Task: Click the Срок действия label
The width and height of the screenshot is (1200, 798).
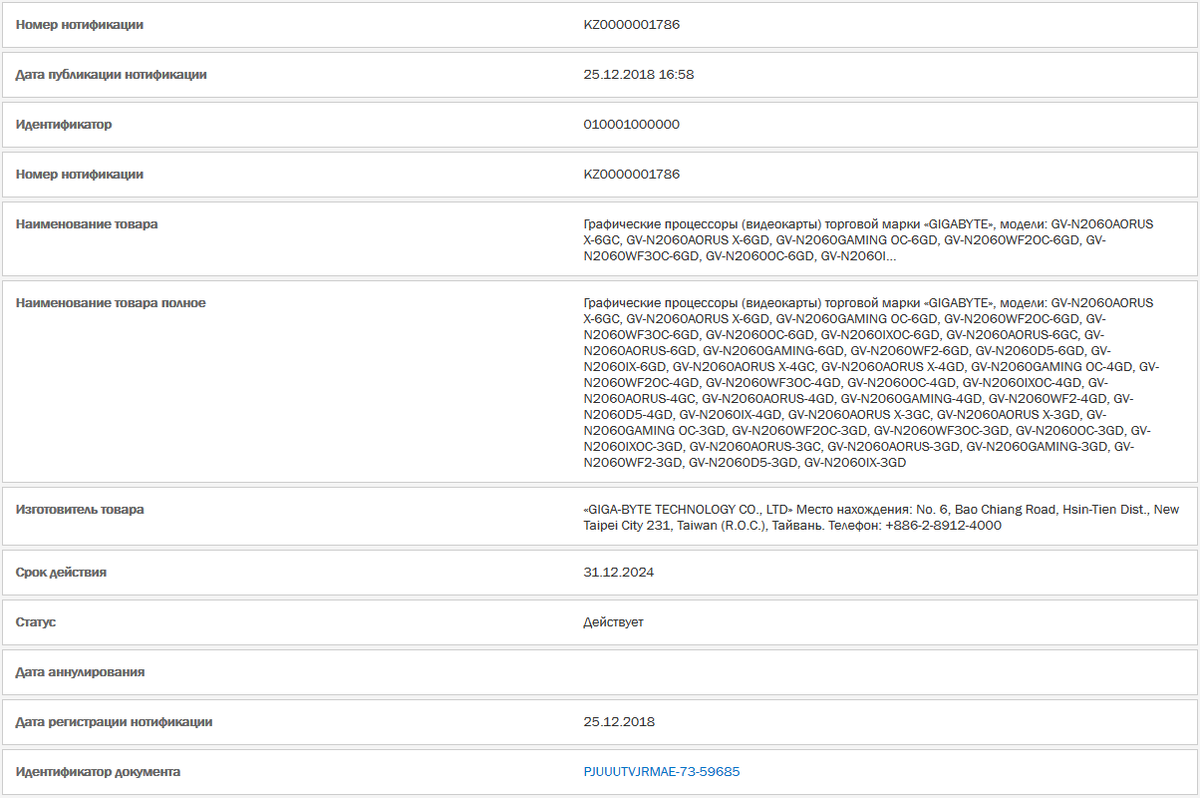Action: (61, 573)
